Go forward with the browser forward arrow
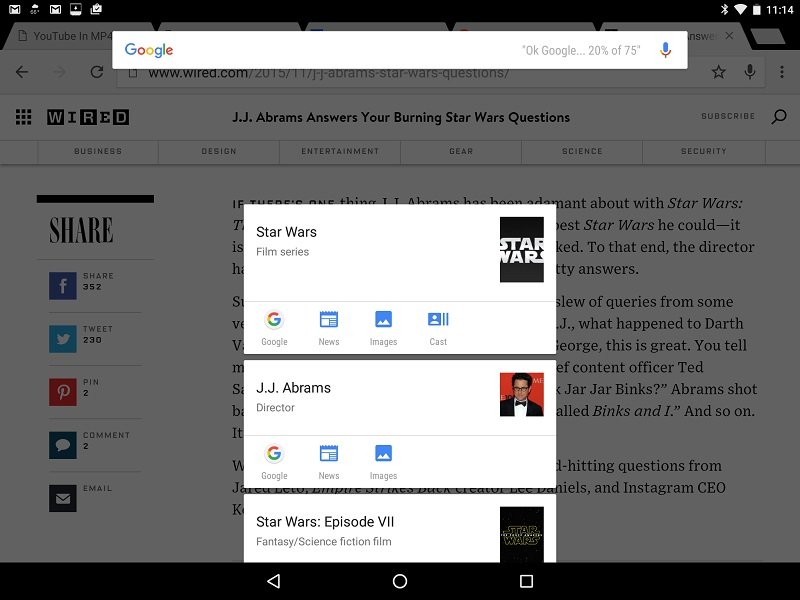This screenshot has height=600, width=800. click(x=60, y=72)
